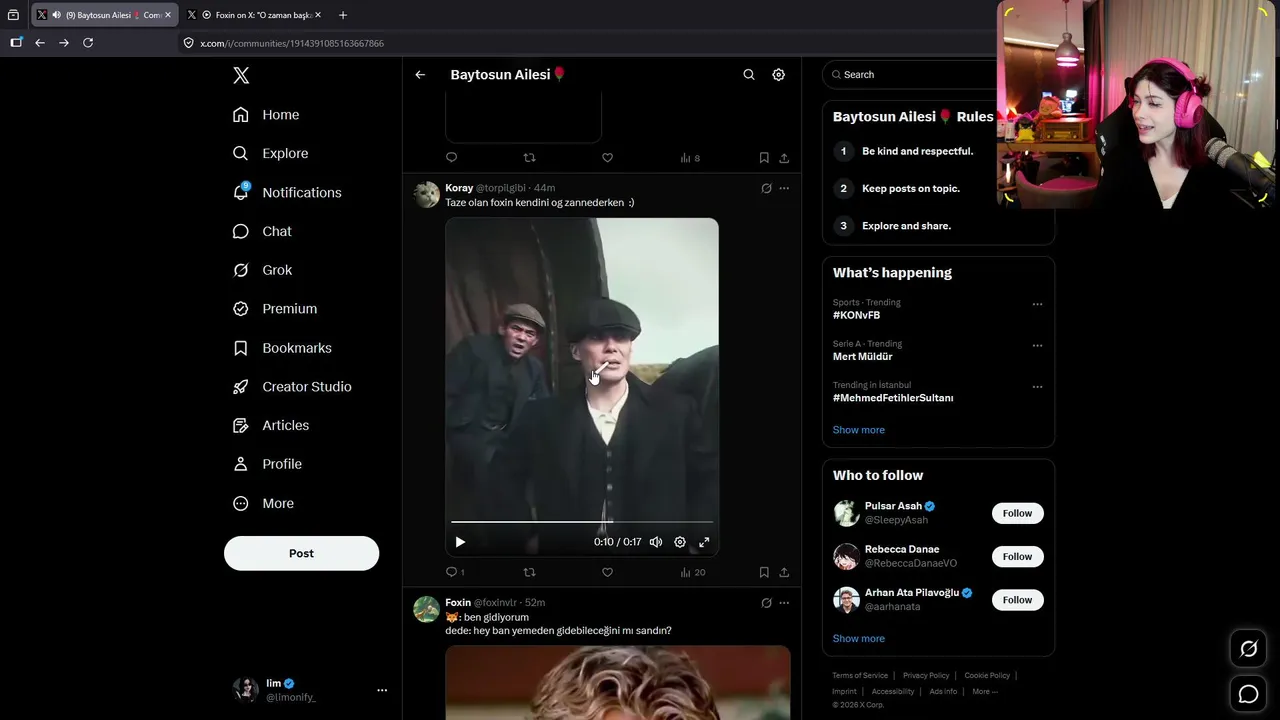Reload the page in browser toolbar
This screenshot has width=1280, height=720.
88,43
